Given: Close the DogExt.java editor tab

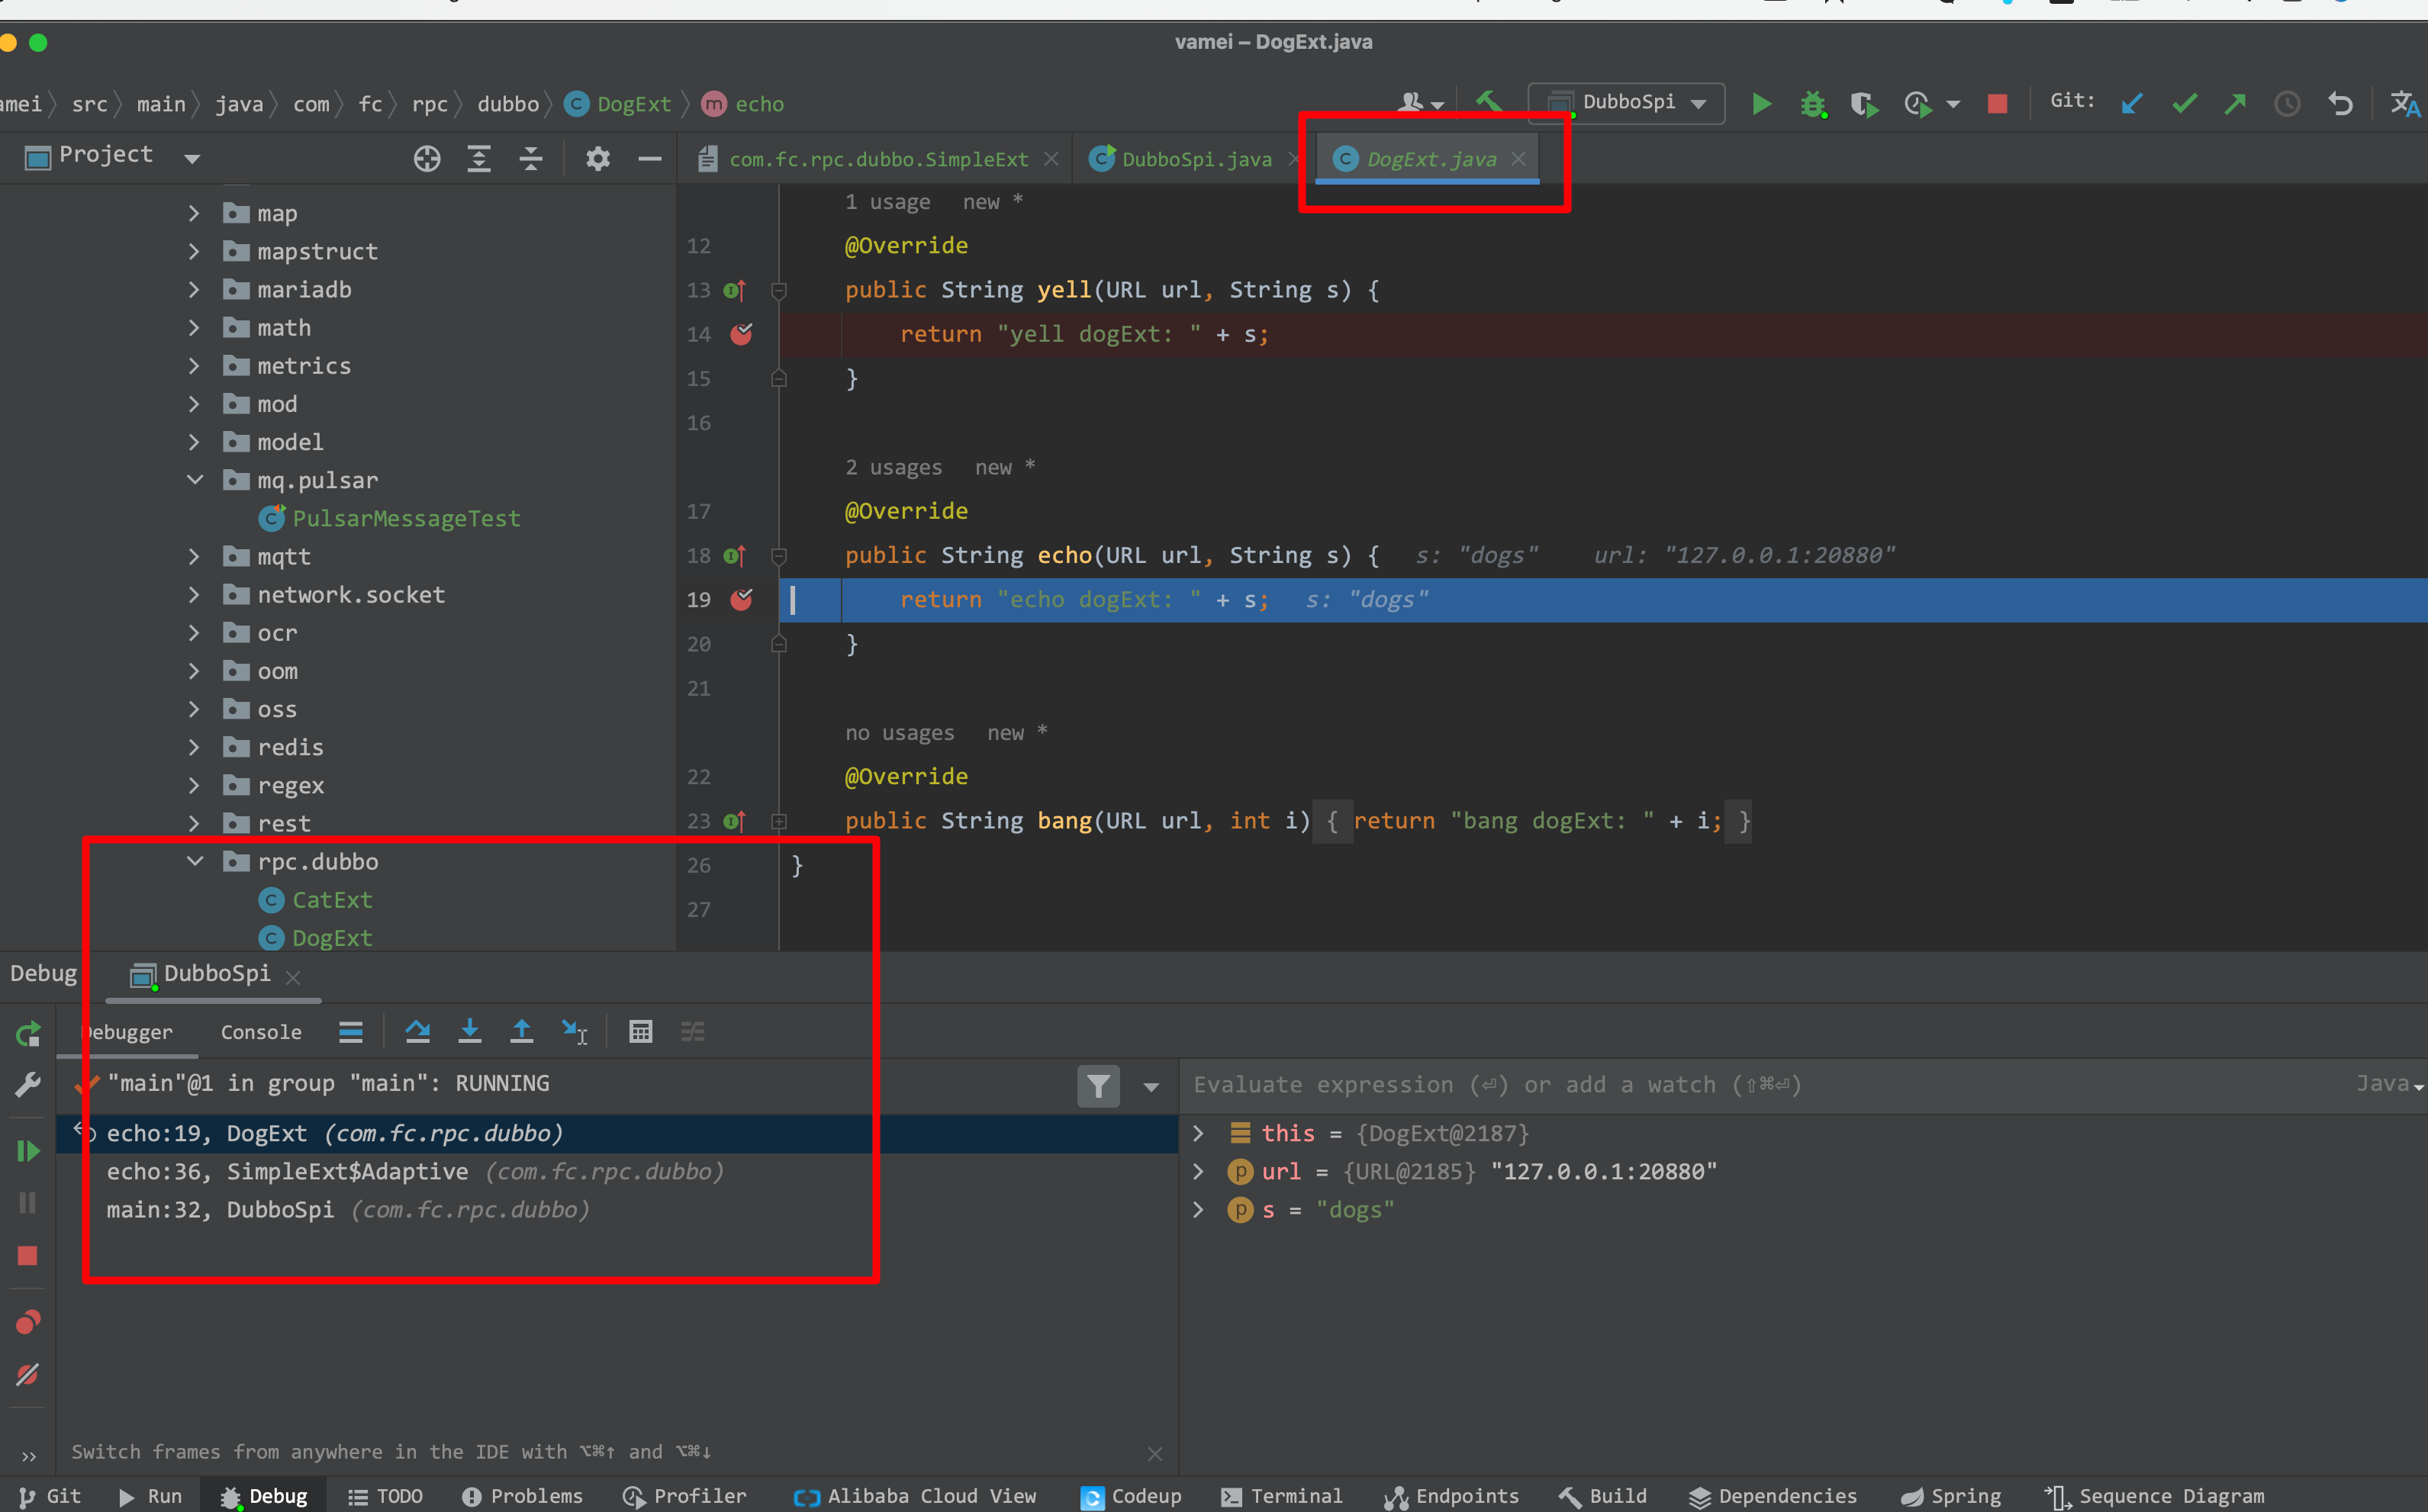Looking at the screenshot, I should coord(1518,159).
